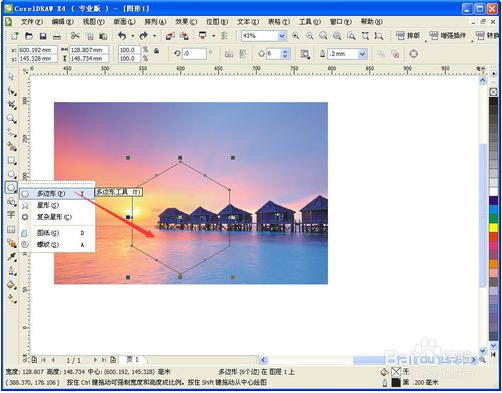
Task: Click the Export icon
Action: [184, 36]
